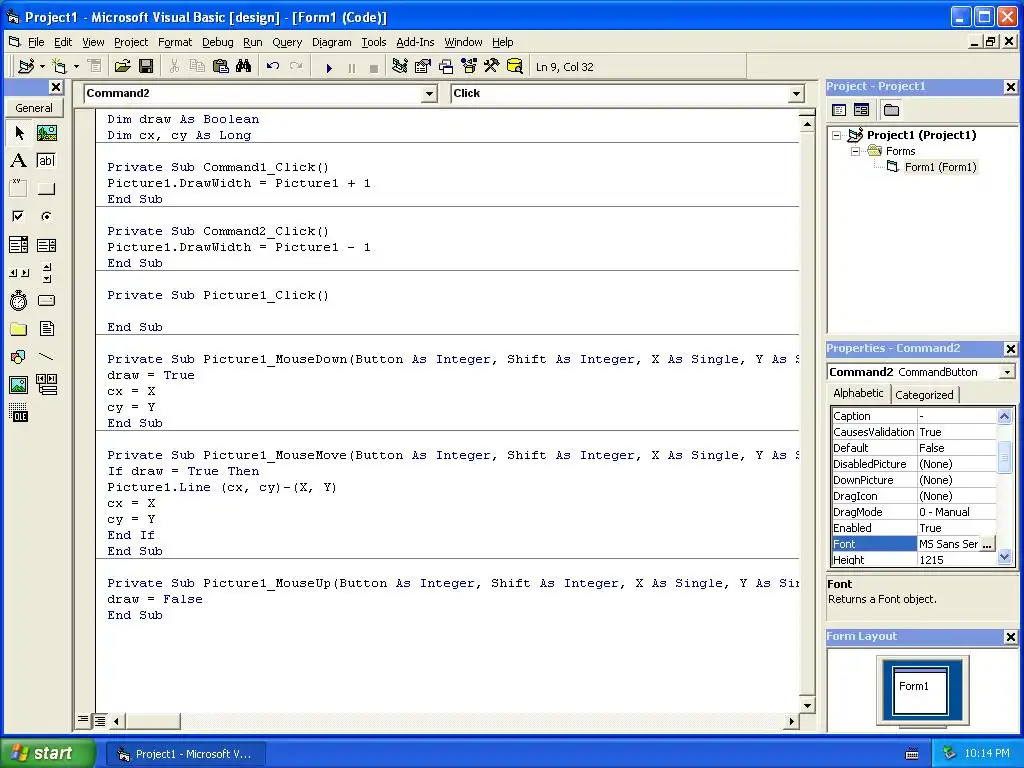Select the Line control tool

coord(46,357)
